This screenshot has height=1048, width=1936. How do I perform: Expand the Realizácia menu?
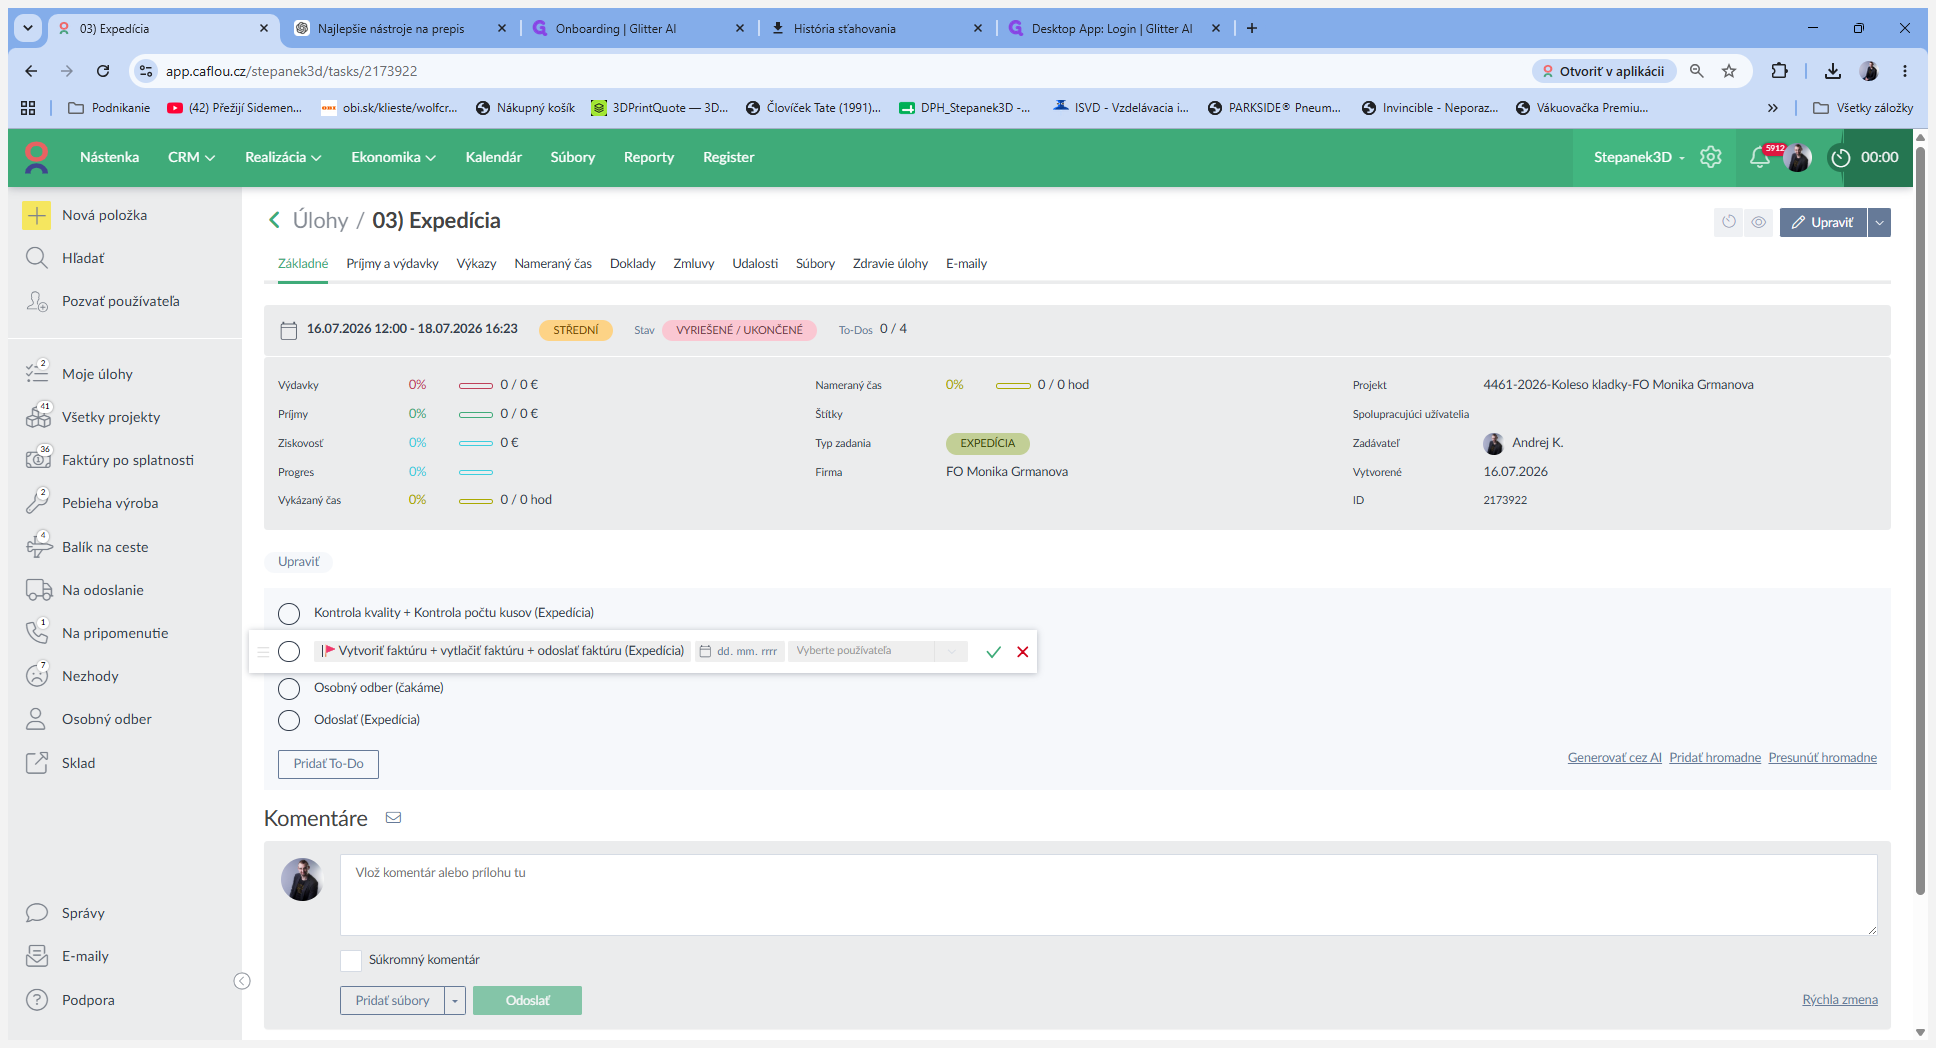pos(283,157)
